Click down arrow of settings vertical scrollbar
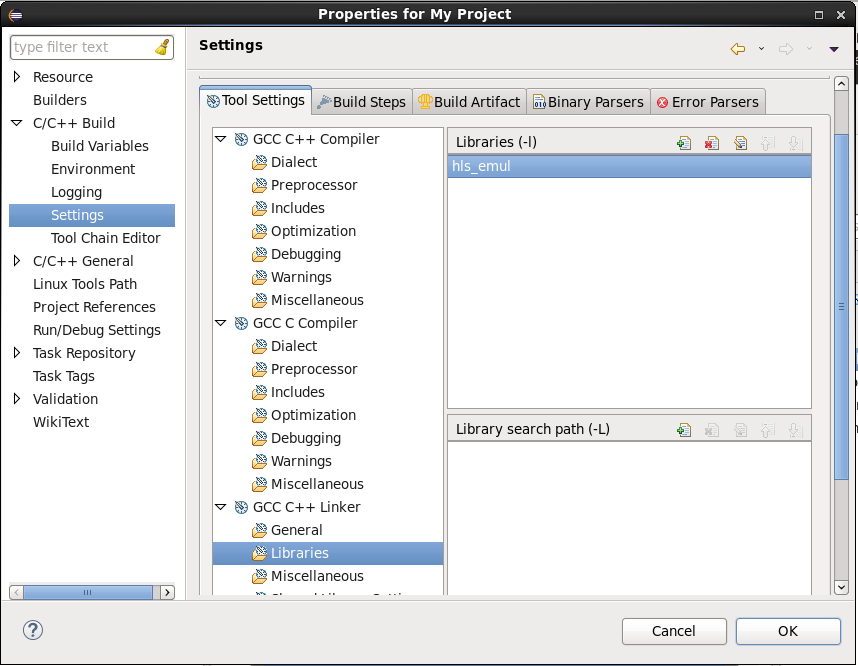The image size is (858, 666). click(x=841, y=587)
